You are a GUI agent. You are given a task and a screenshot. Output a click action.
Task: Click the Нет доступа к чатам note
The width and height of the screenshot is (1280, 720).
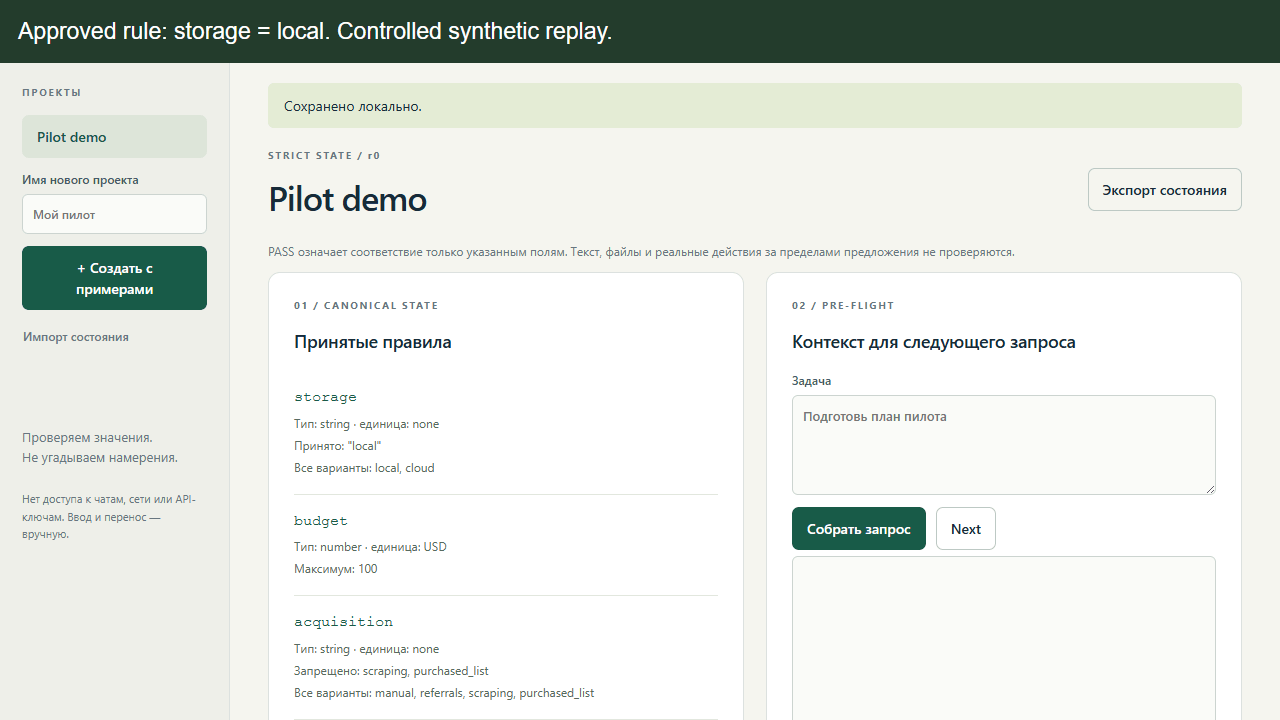[x=109, y=517]
